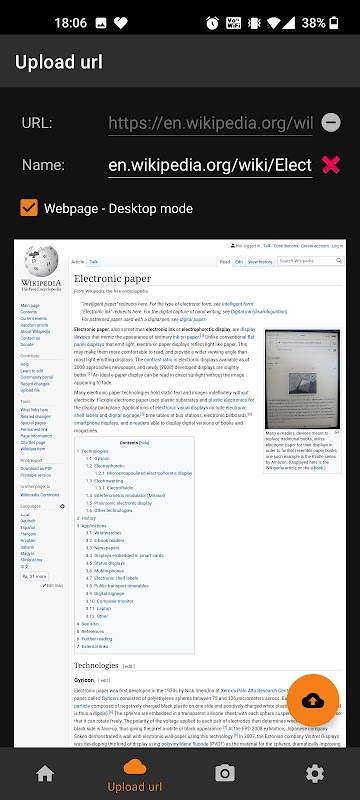Open About Wikipedia sidebar link
360x800 pixels.
(x=35, y=331)
